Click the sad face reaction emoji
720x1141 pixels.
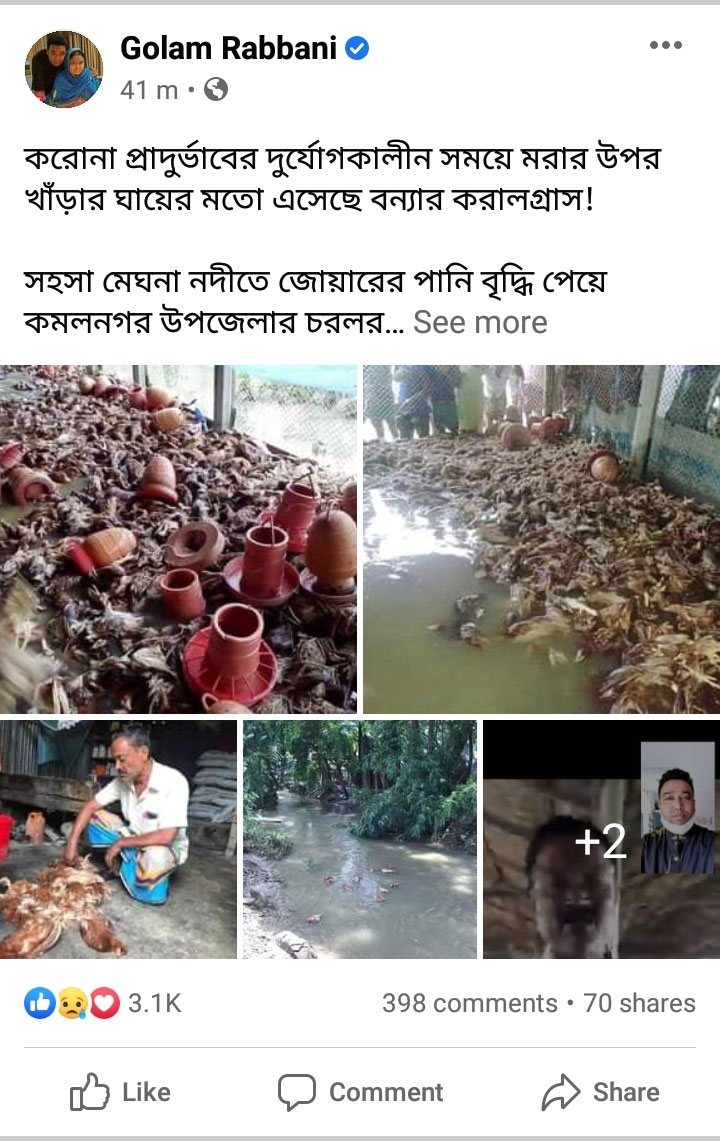point(72,1003)
